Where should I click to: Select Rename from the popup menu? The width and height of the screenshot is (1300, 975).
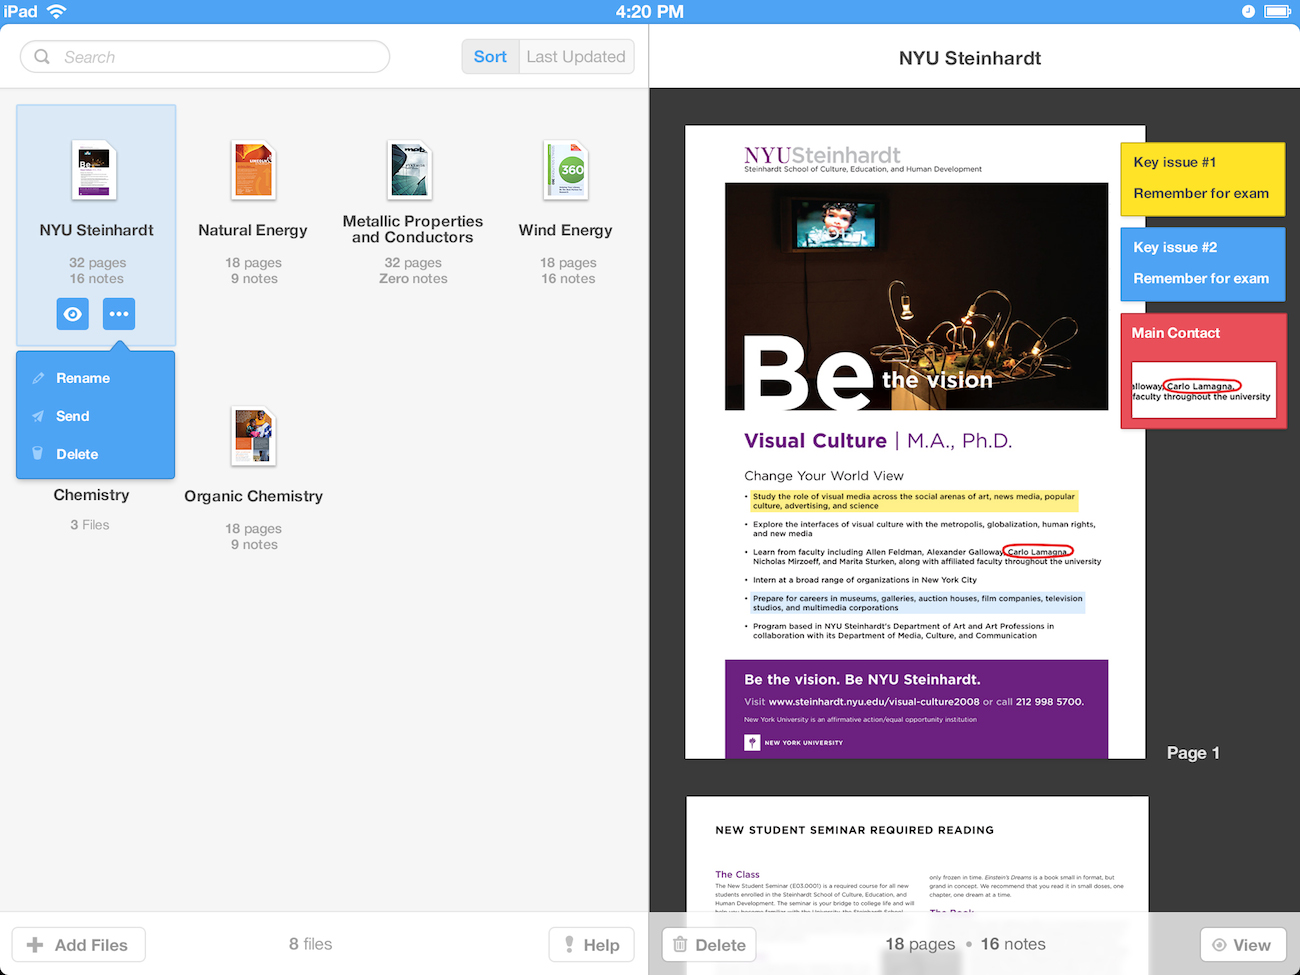click(83, 378)
